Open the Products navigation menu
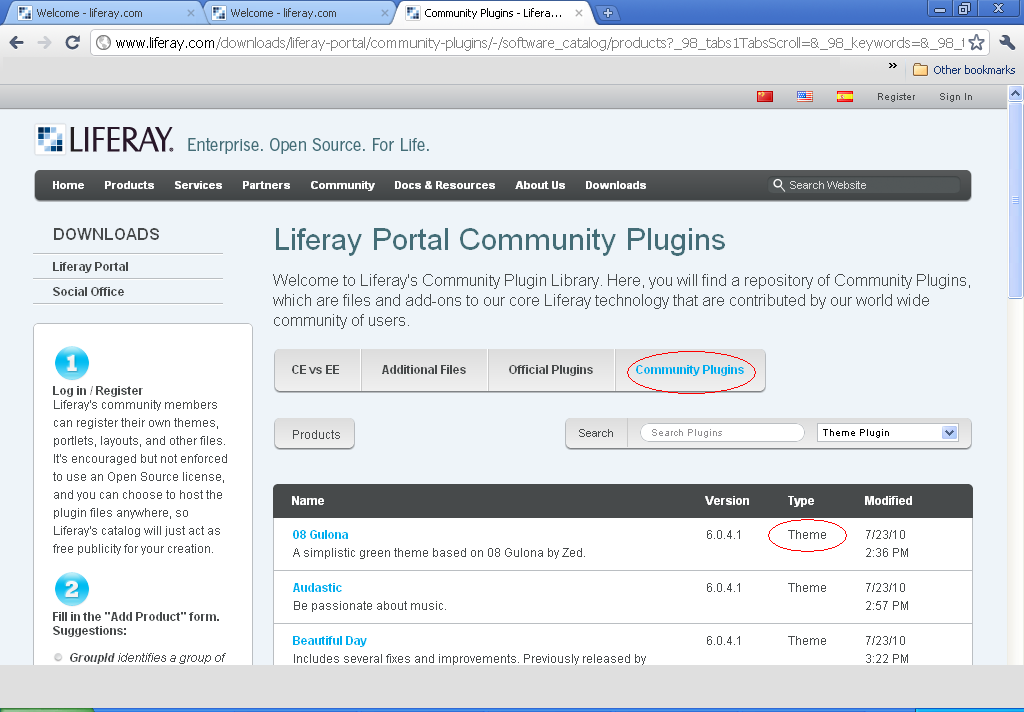The height and width of the screenshot is (712, 1024). coord(129,185)
